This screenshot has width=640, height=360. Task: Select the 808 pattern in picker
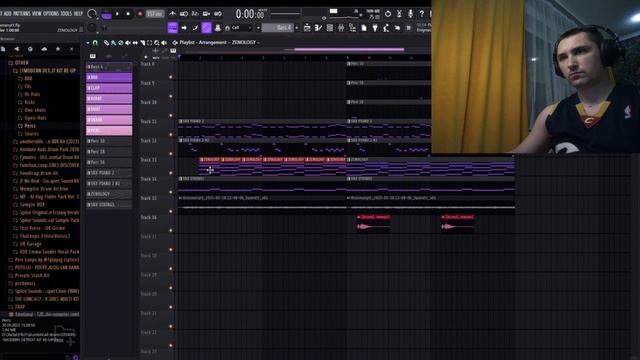[109, 77]
